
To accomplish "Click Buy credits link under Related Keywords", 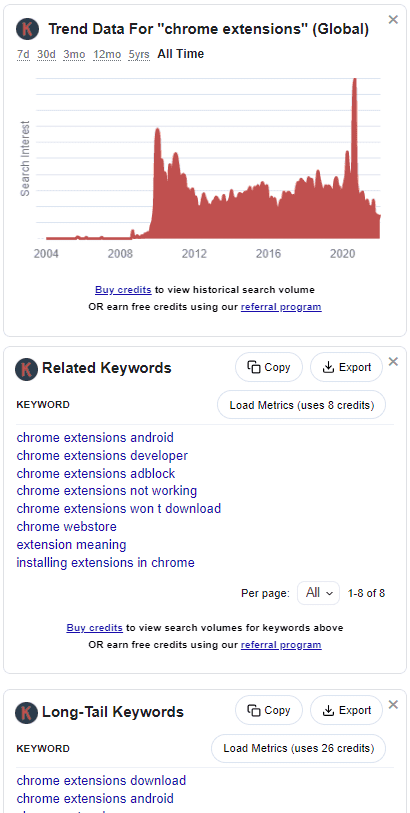I will [x=94, y=628].
